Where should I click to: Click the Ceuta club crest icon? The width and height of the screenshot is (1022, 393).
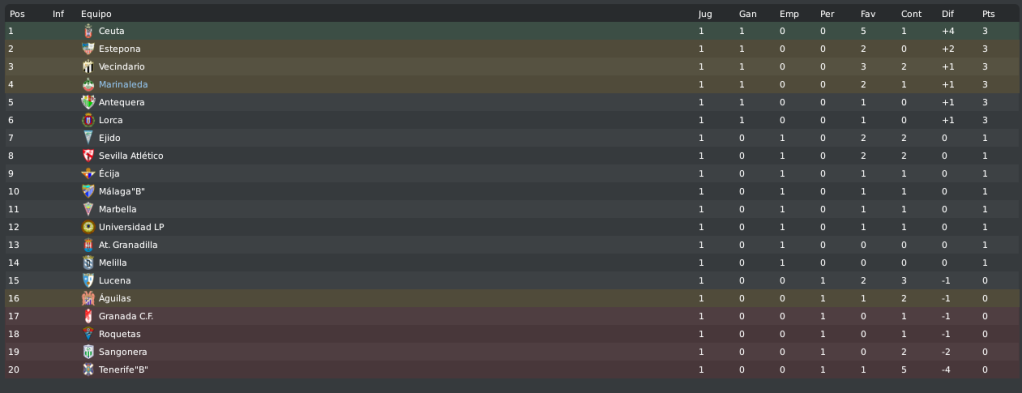pyautogui.click(x=88, y=31)
